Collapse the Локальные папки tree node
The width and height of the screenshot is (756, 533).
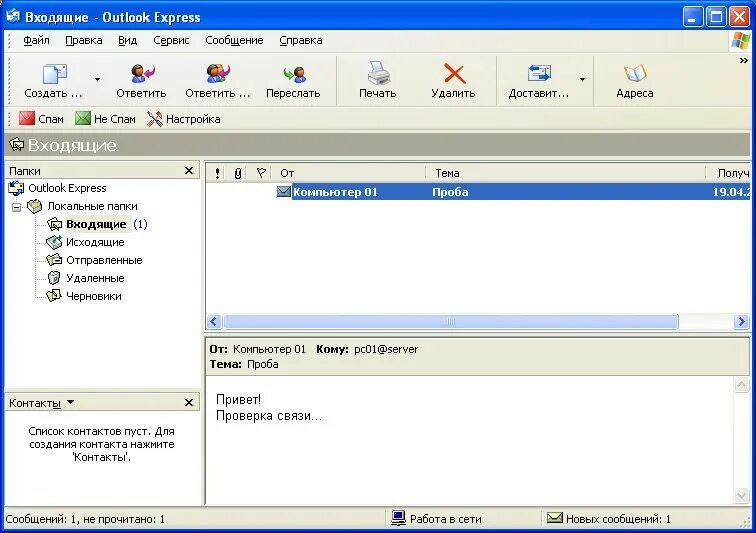pos(16,207)
